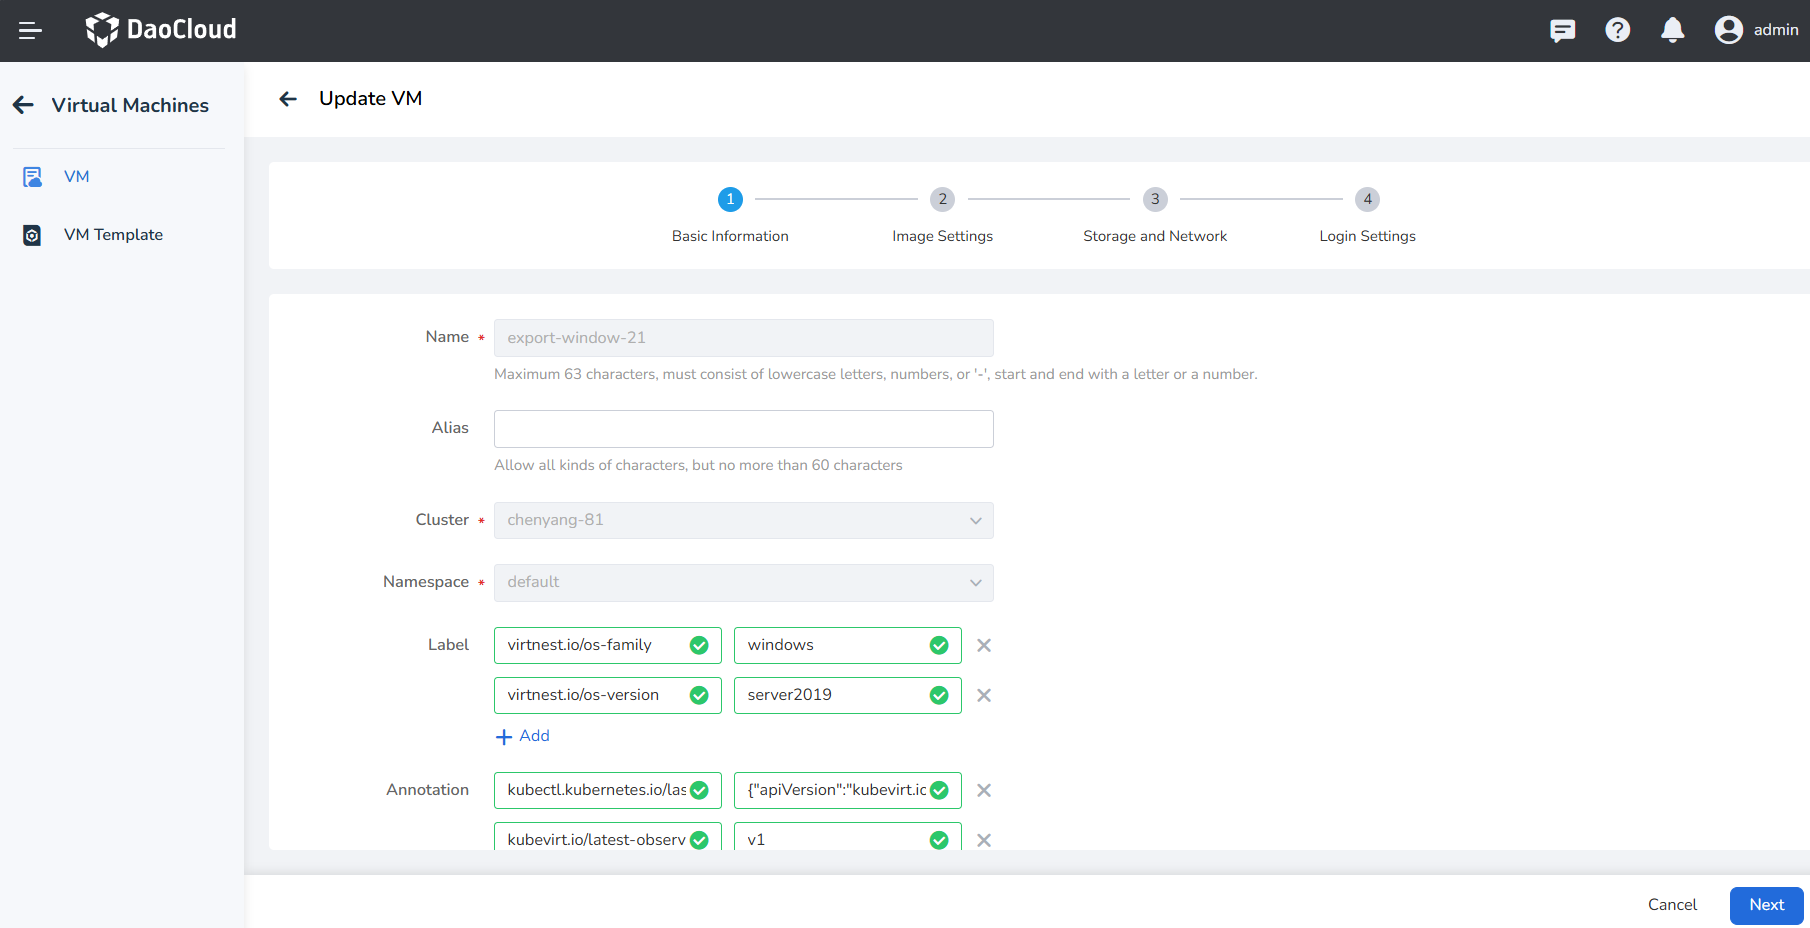Jump to step 3 Storage and Network

(x=1154, y=200)
